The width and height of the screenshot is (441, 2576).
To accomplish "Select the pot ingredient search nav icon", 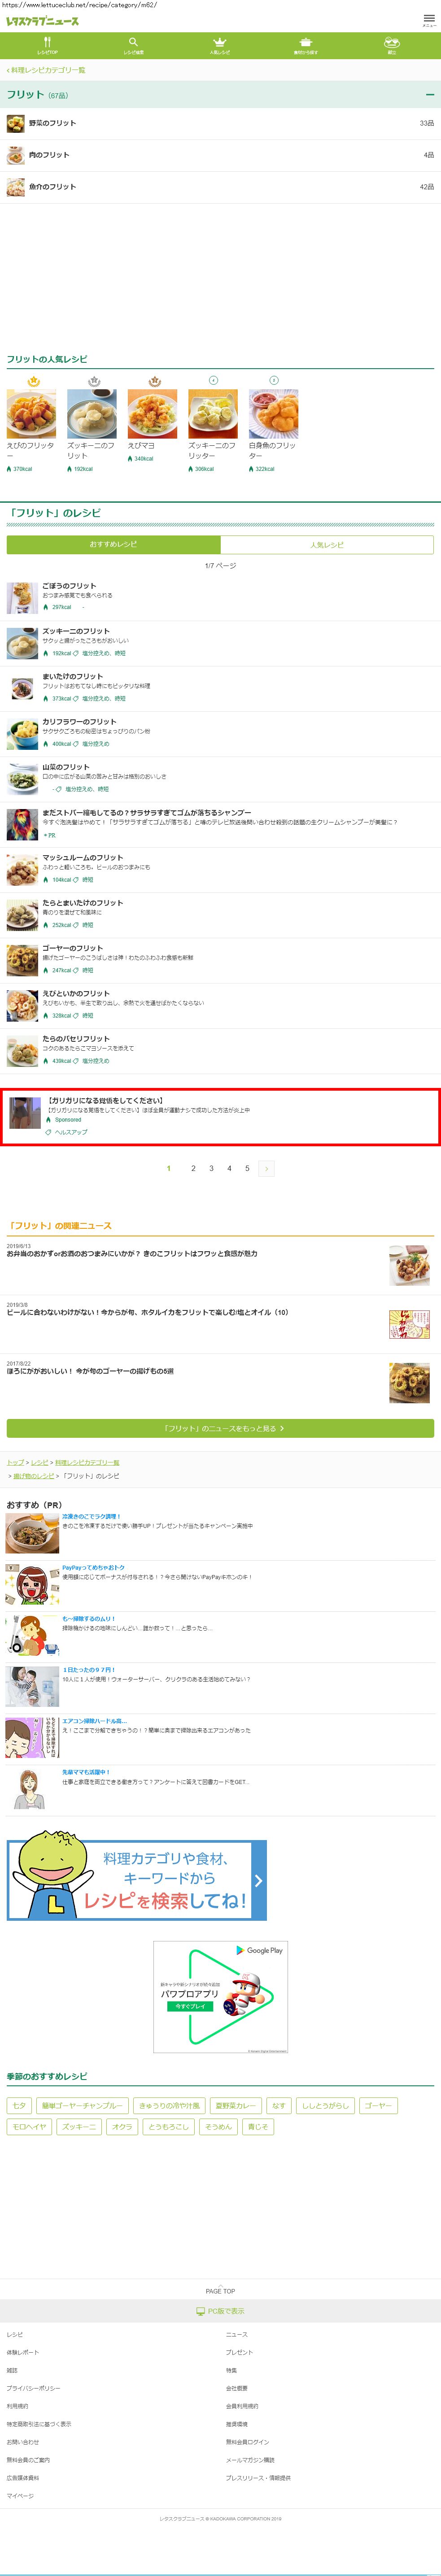I will pyautogui.click(x=306, y=45).
